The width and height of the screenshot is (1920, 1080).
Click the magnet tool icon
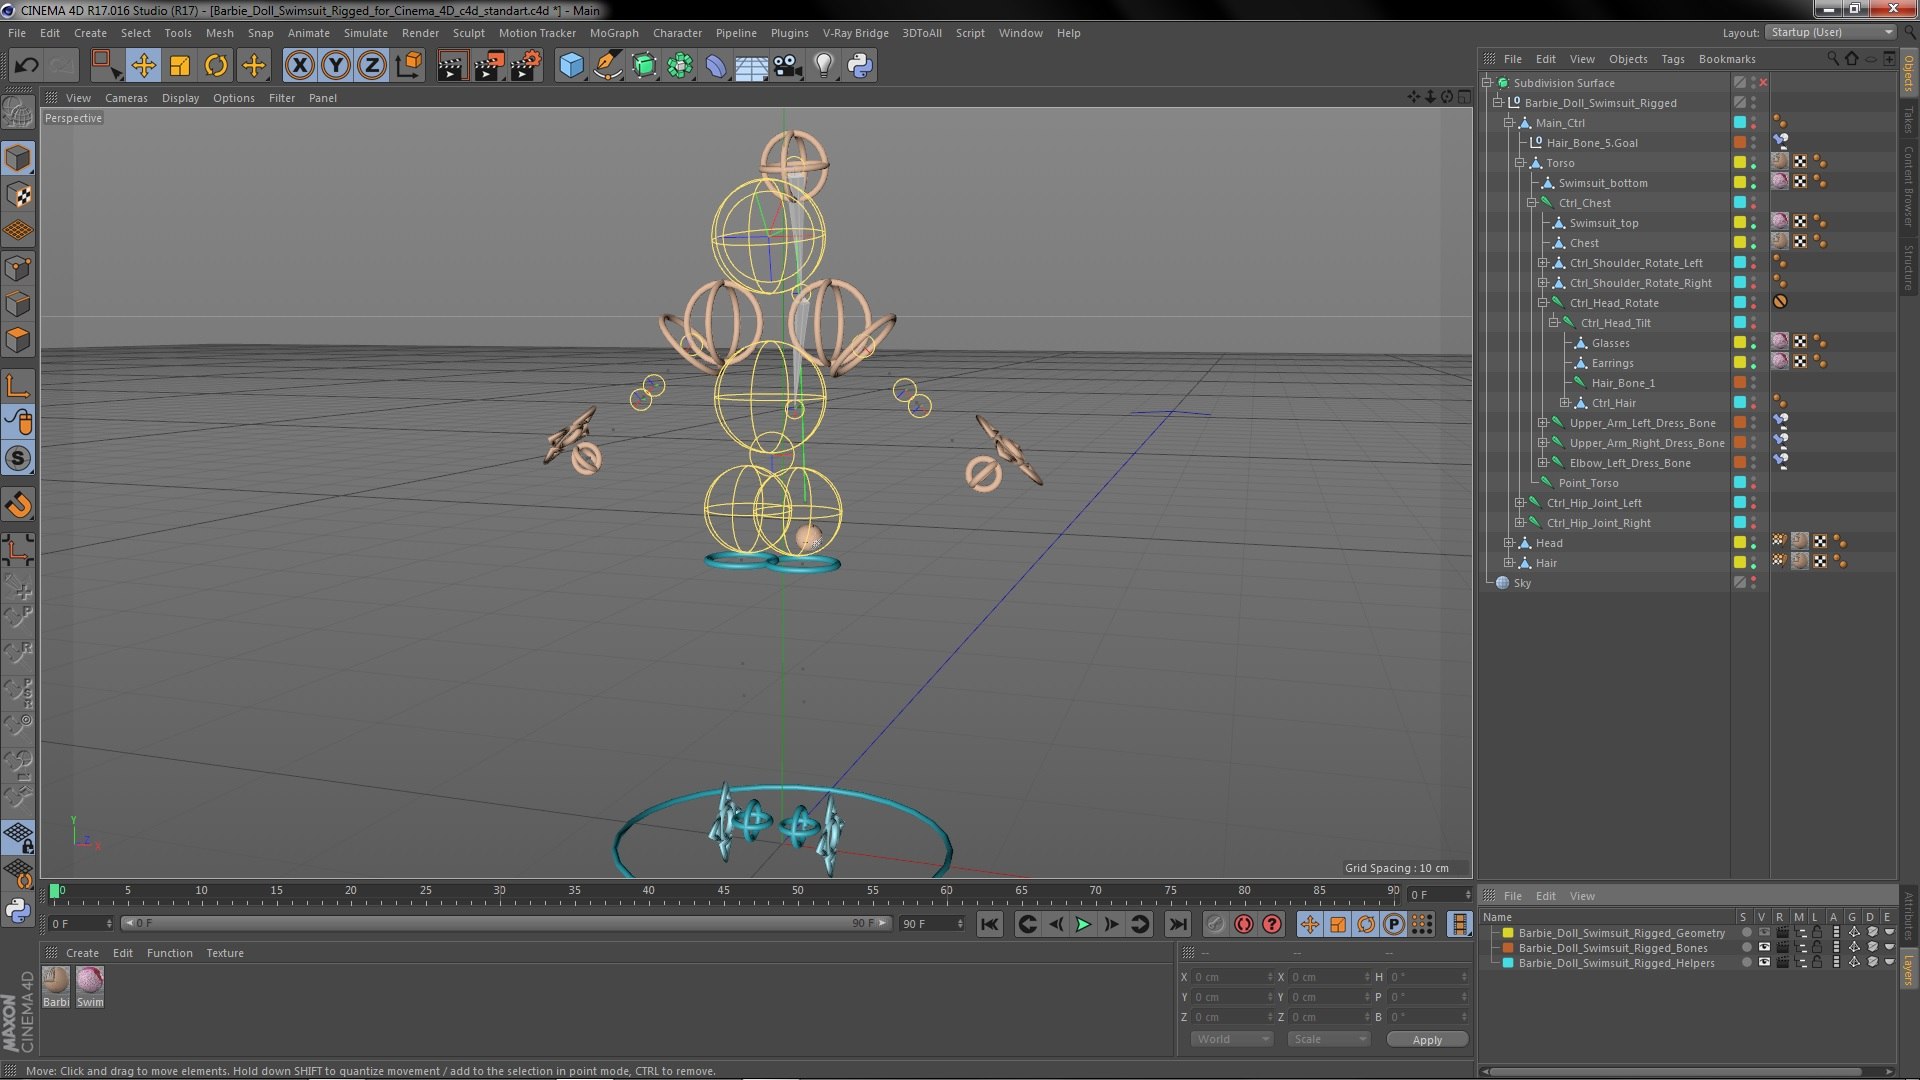point(18,505)
